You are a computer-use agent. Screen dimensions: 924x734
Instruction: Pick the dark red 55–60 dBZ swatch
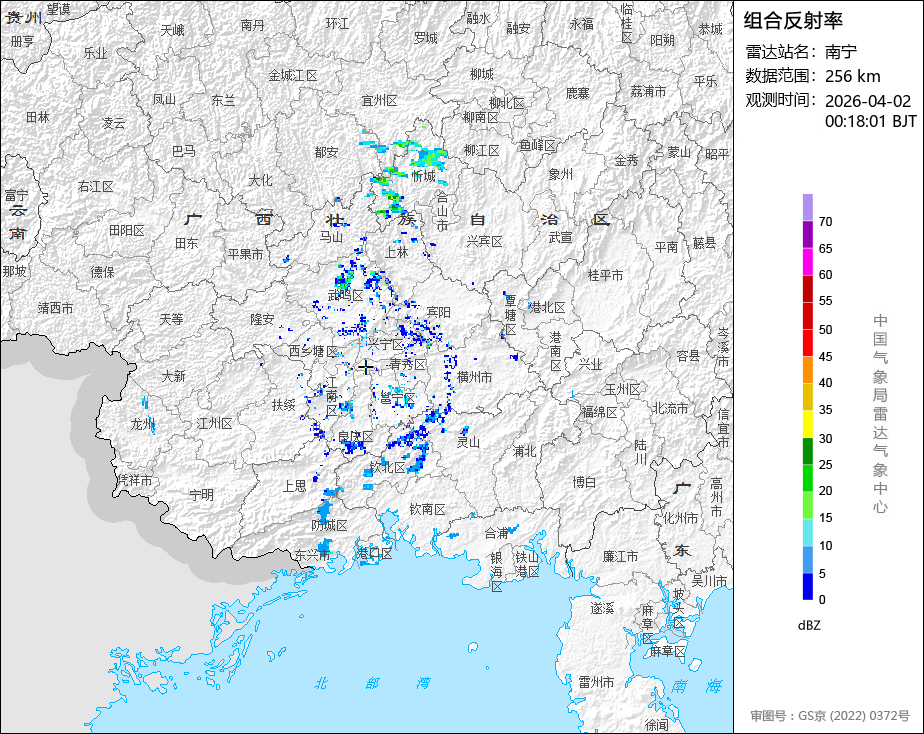point(808,289)
